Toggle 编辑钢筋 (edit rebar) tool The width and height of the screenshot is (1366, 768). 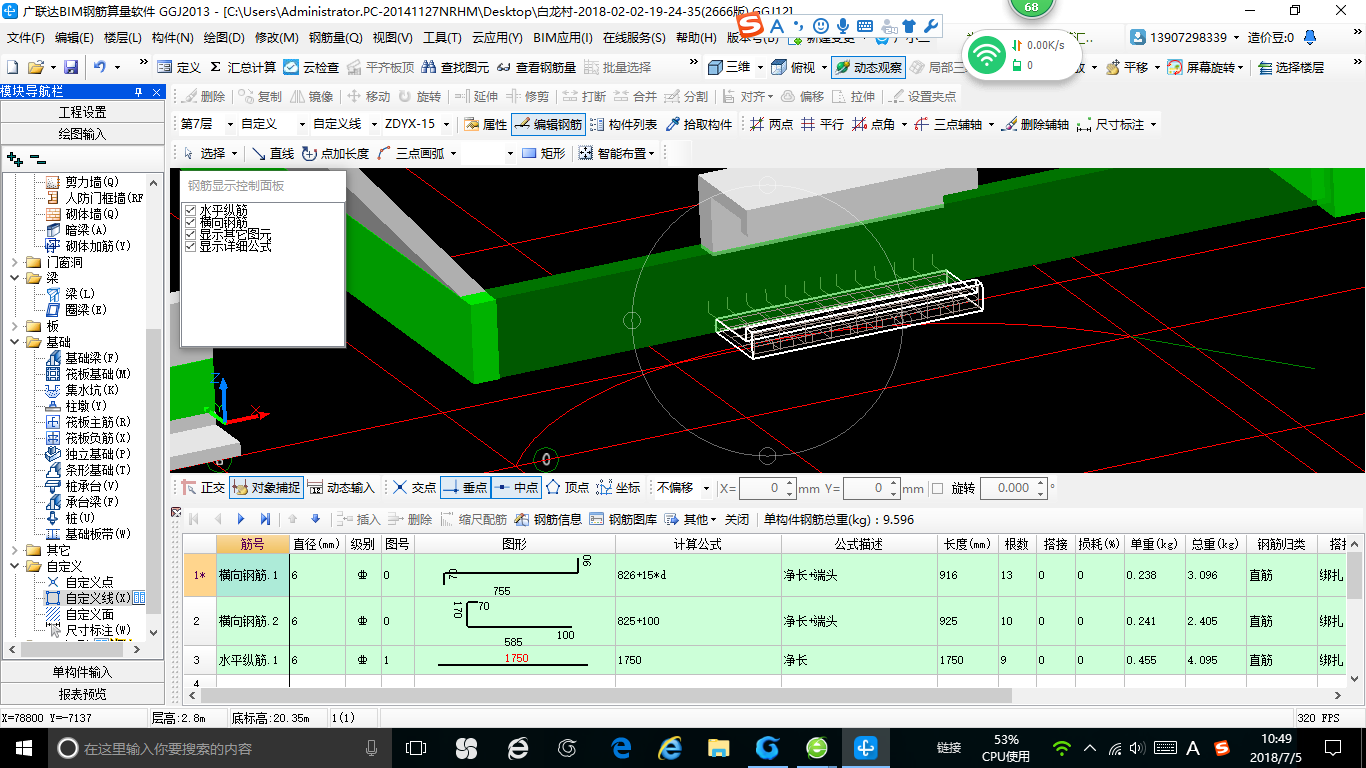(x=548, y=124)
